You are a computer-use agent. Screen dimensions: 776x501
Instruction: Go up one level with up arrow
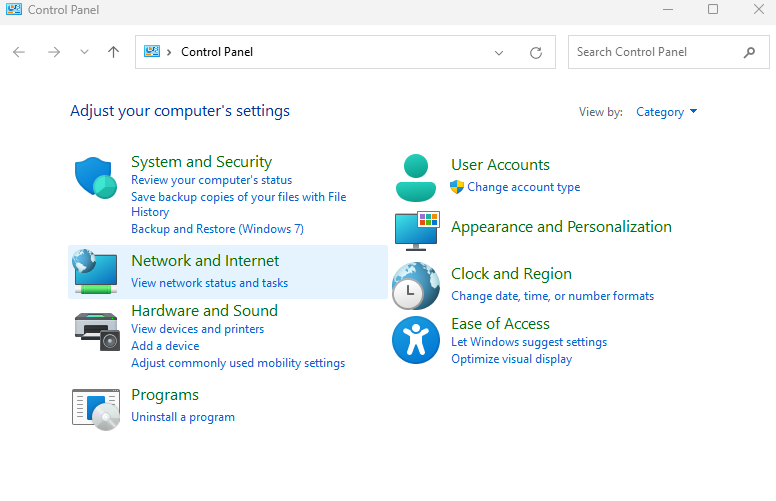click(x=113, y=52)
